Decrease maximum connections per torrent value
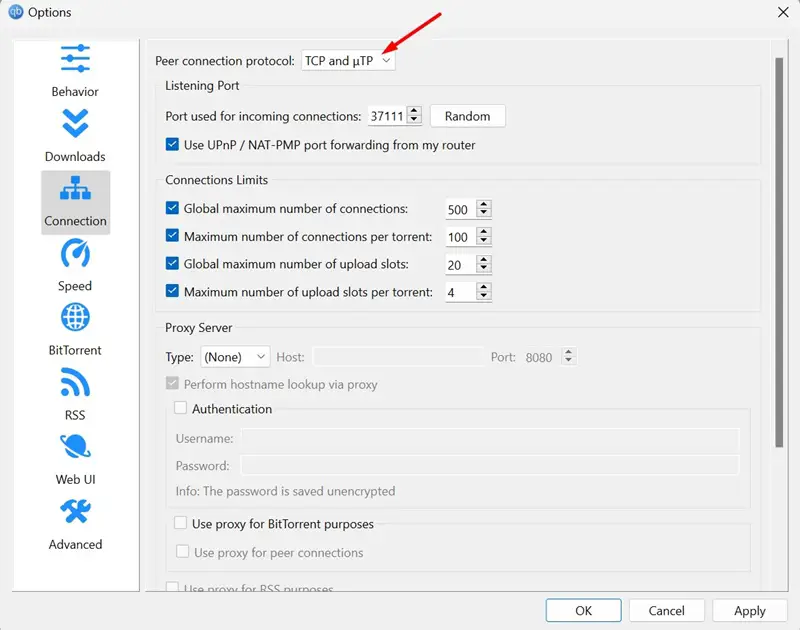This screenshot has width=800, height=630. (484, 241)
